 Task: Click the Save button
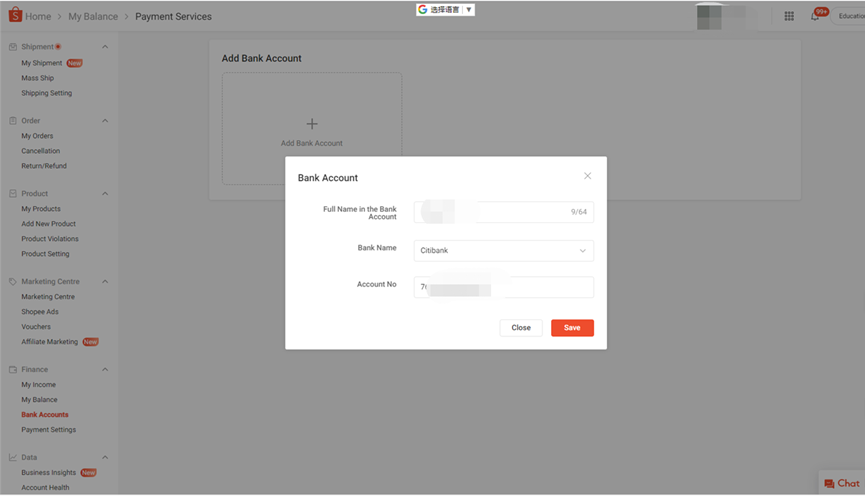572,328
